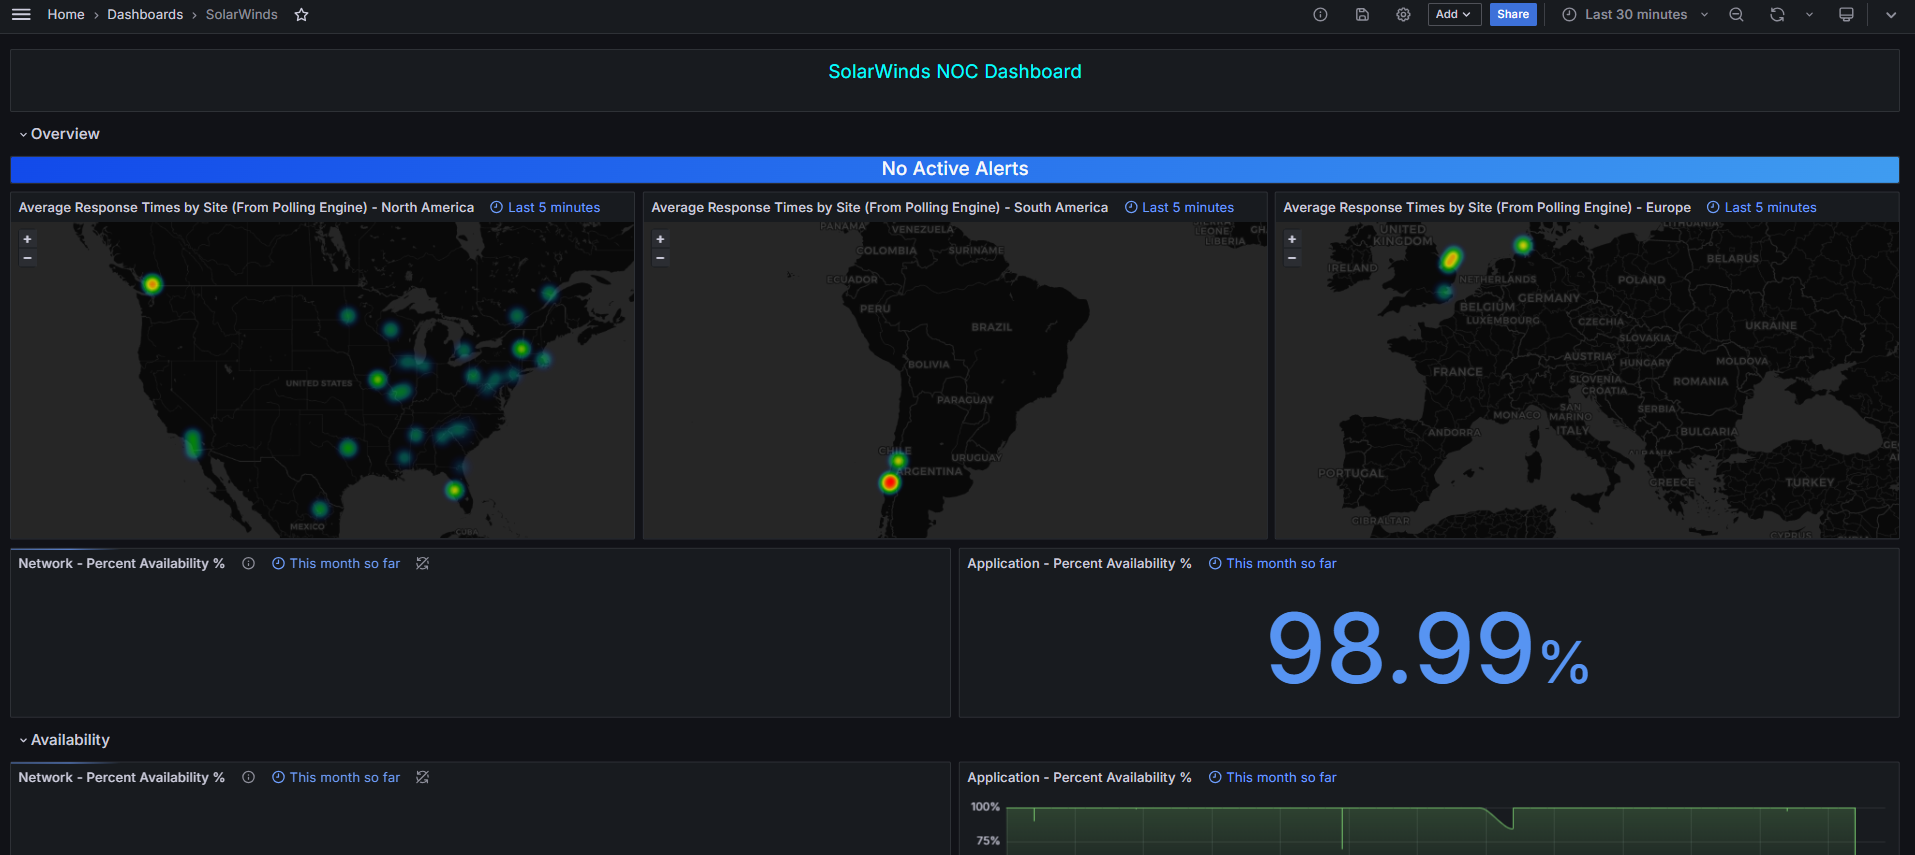Viewport: 1915px width, 855px height.
Task: Mark the dashboard as favorite with the star
Action: click(301, 15)
